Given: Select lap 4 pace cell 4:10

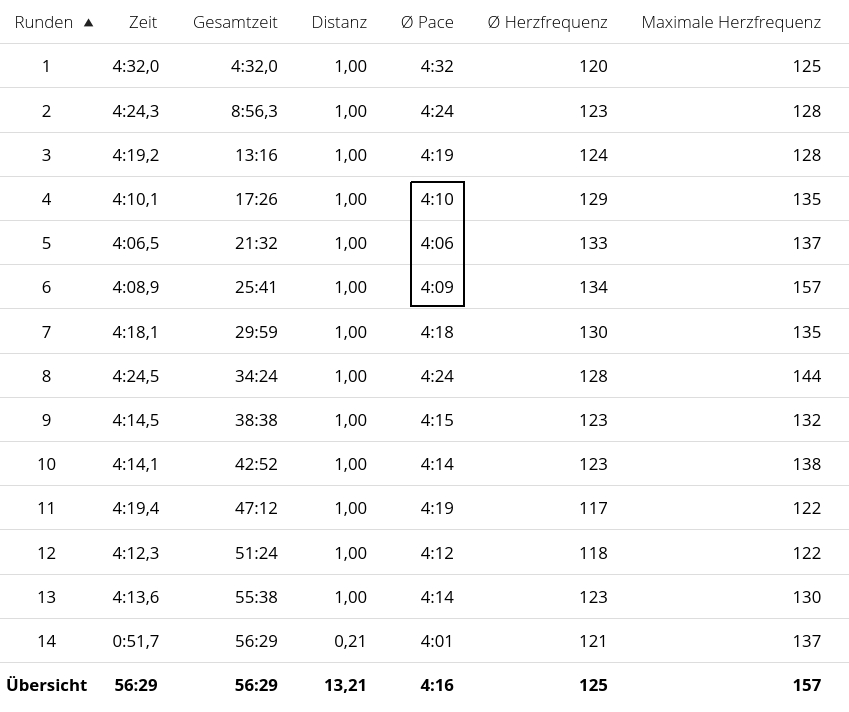Looking at the screenshot, I should (x=437, y=199).
